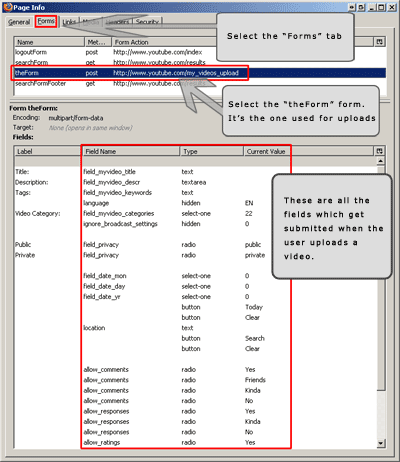Select the theForm row

pyautogui.click(x=200, y=73)
